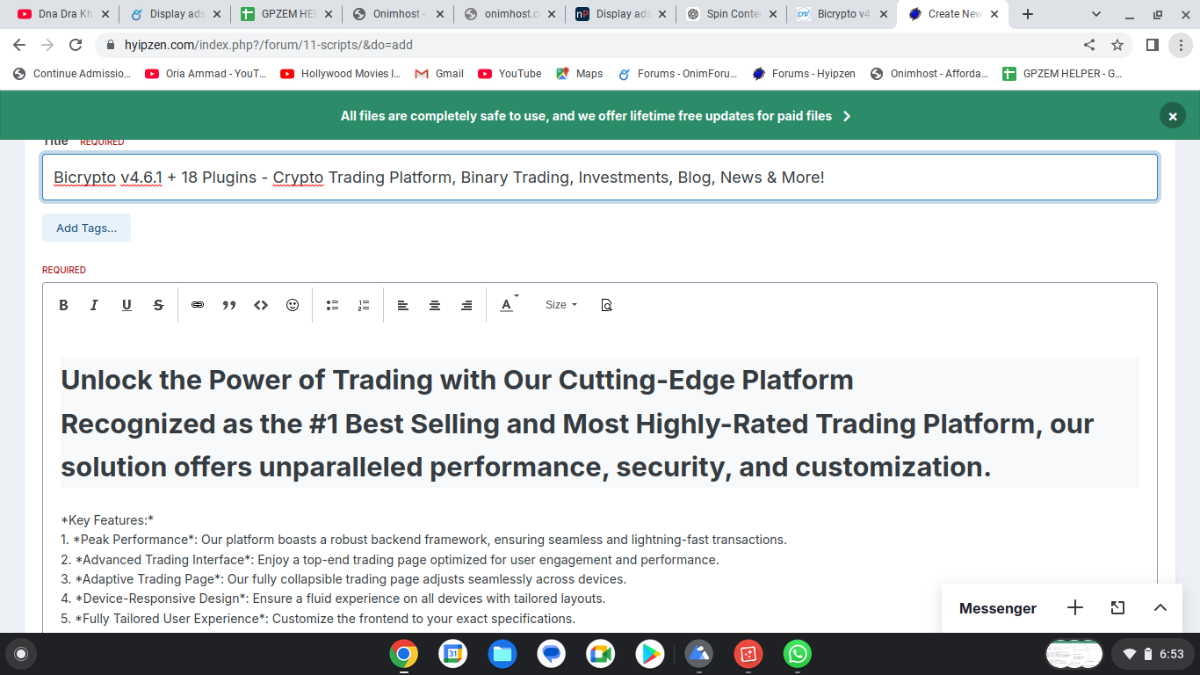This screenshot has height=675, width=1200.
Task: Center align the editor text
Action: coord(435,305)
